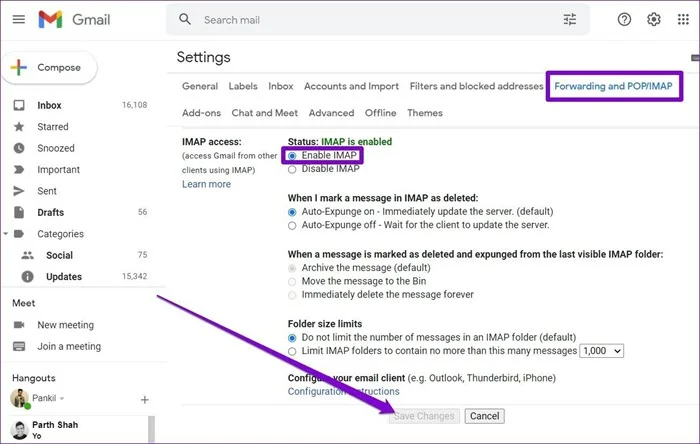The image size is (700, 444).
Task: Click the Join a meeting label
Action: tap(69, 346)
